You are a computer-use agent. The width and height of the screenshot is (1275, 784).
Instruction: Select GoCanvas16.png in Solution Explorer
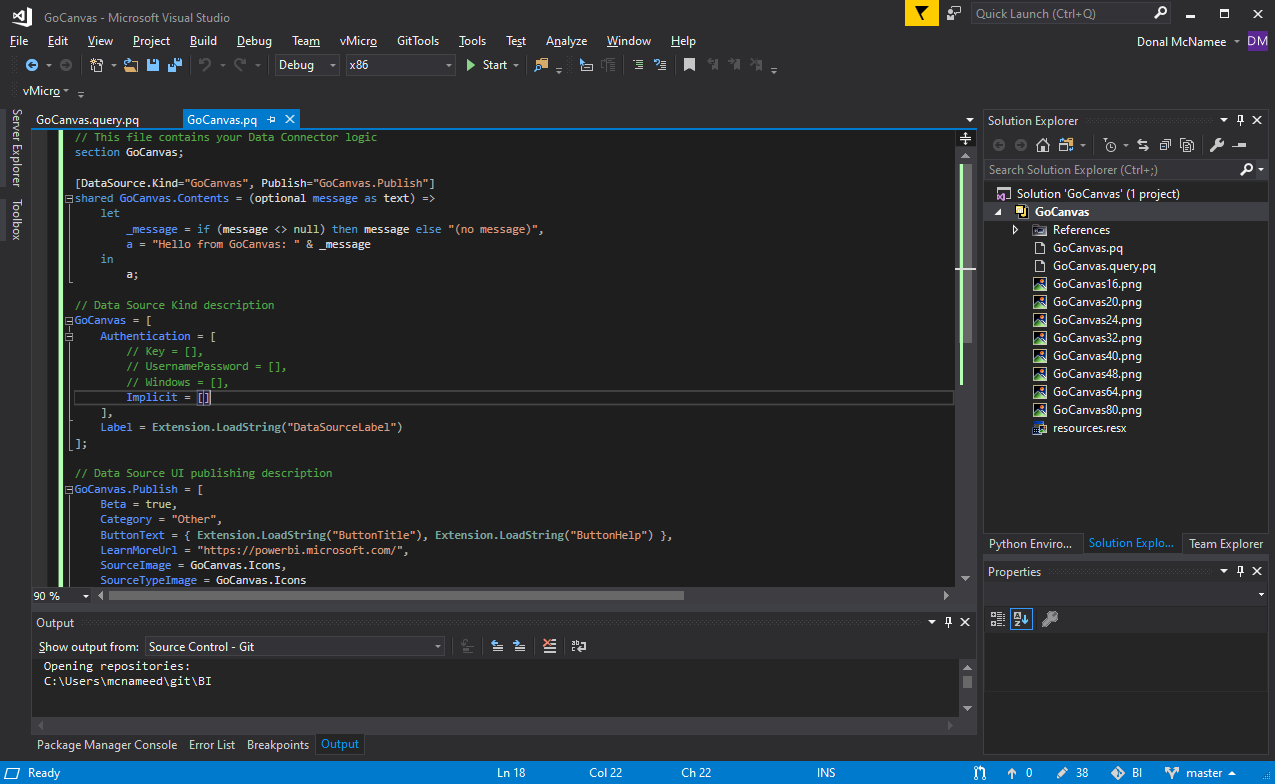(1097, 284)
